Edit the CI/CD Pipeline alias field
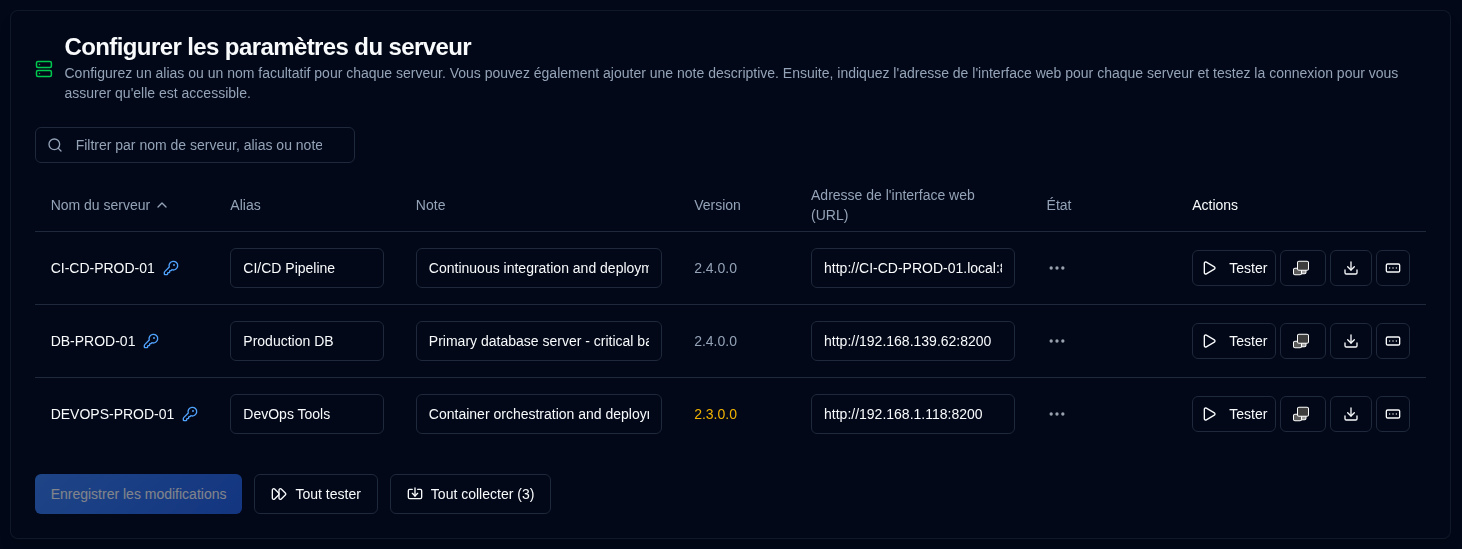Screen dimensions: 1462x549 pyautogui.click(x=307, y=268)
